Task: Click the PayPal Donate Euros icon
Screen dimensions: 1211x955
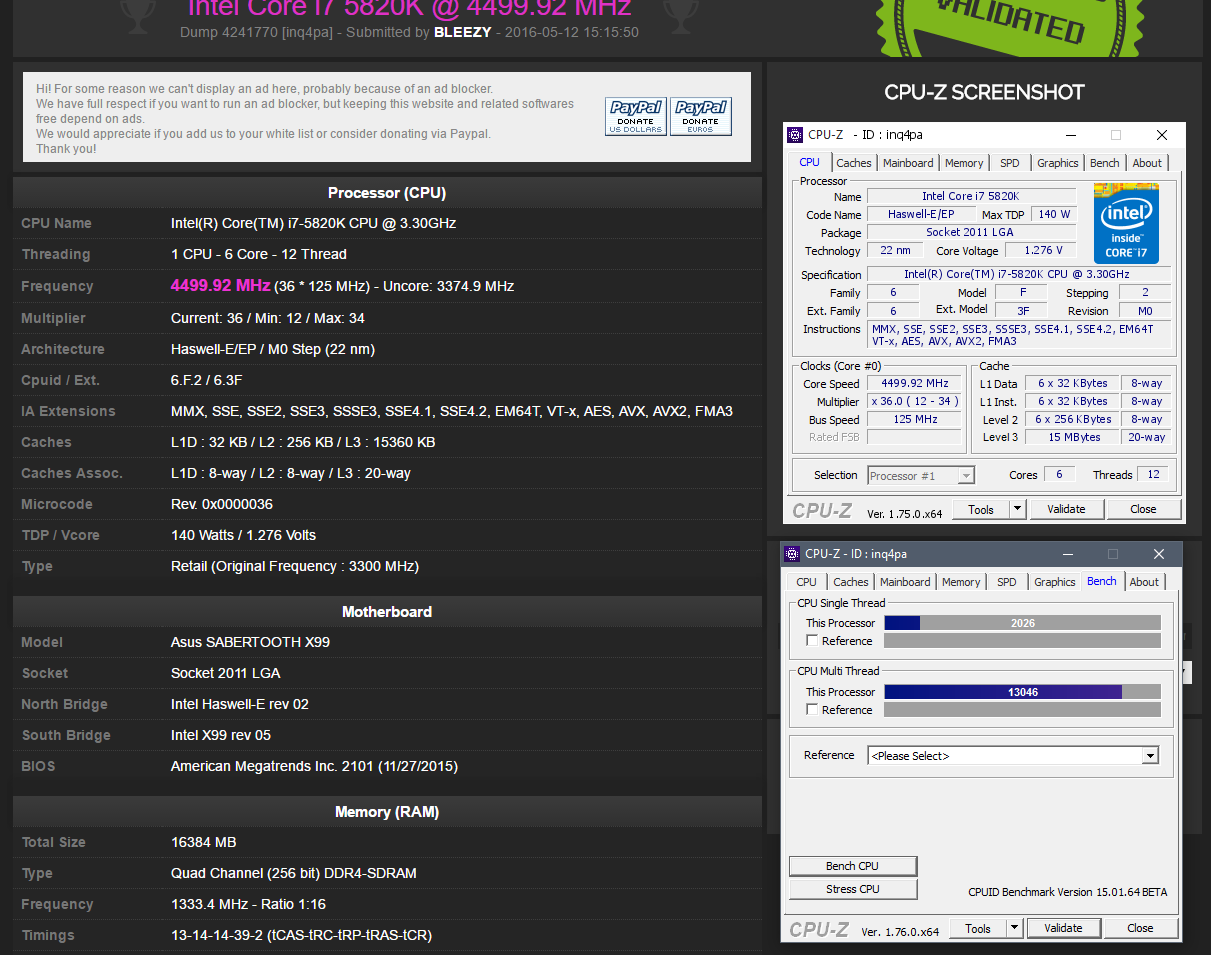Action: 701,116
